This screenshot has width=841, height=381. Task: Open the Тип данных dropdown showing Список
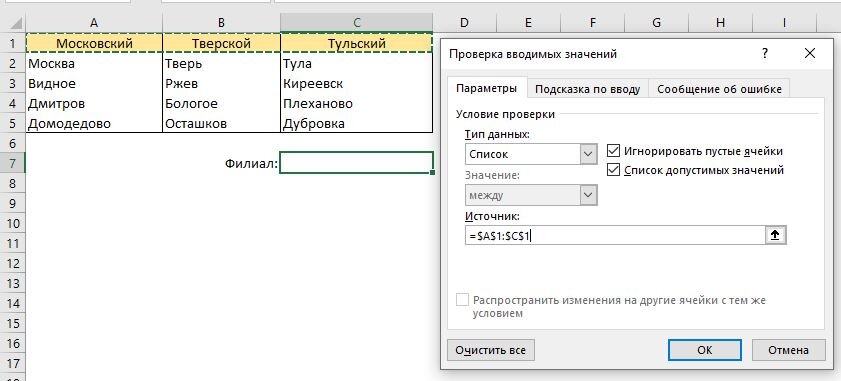coord(589,155)
